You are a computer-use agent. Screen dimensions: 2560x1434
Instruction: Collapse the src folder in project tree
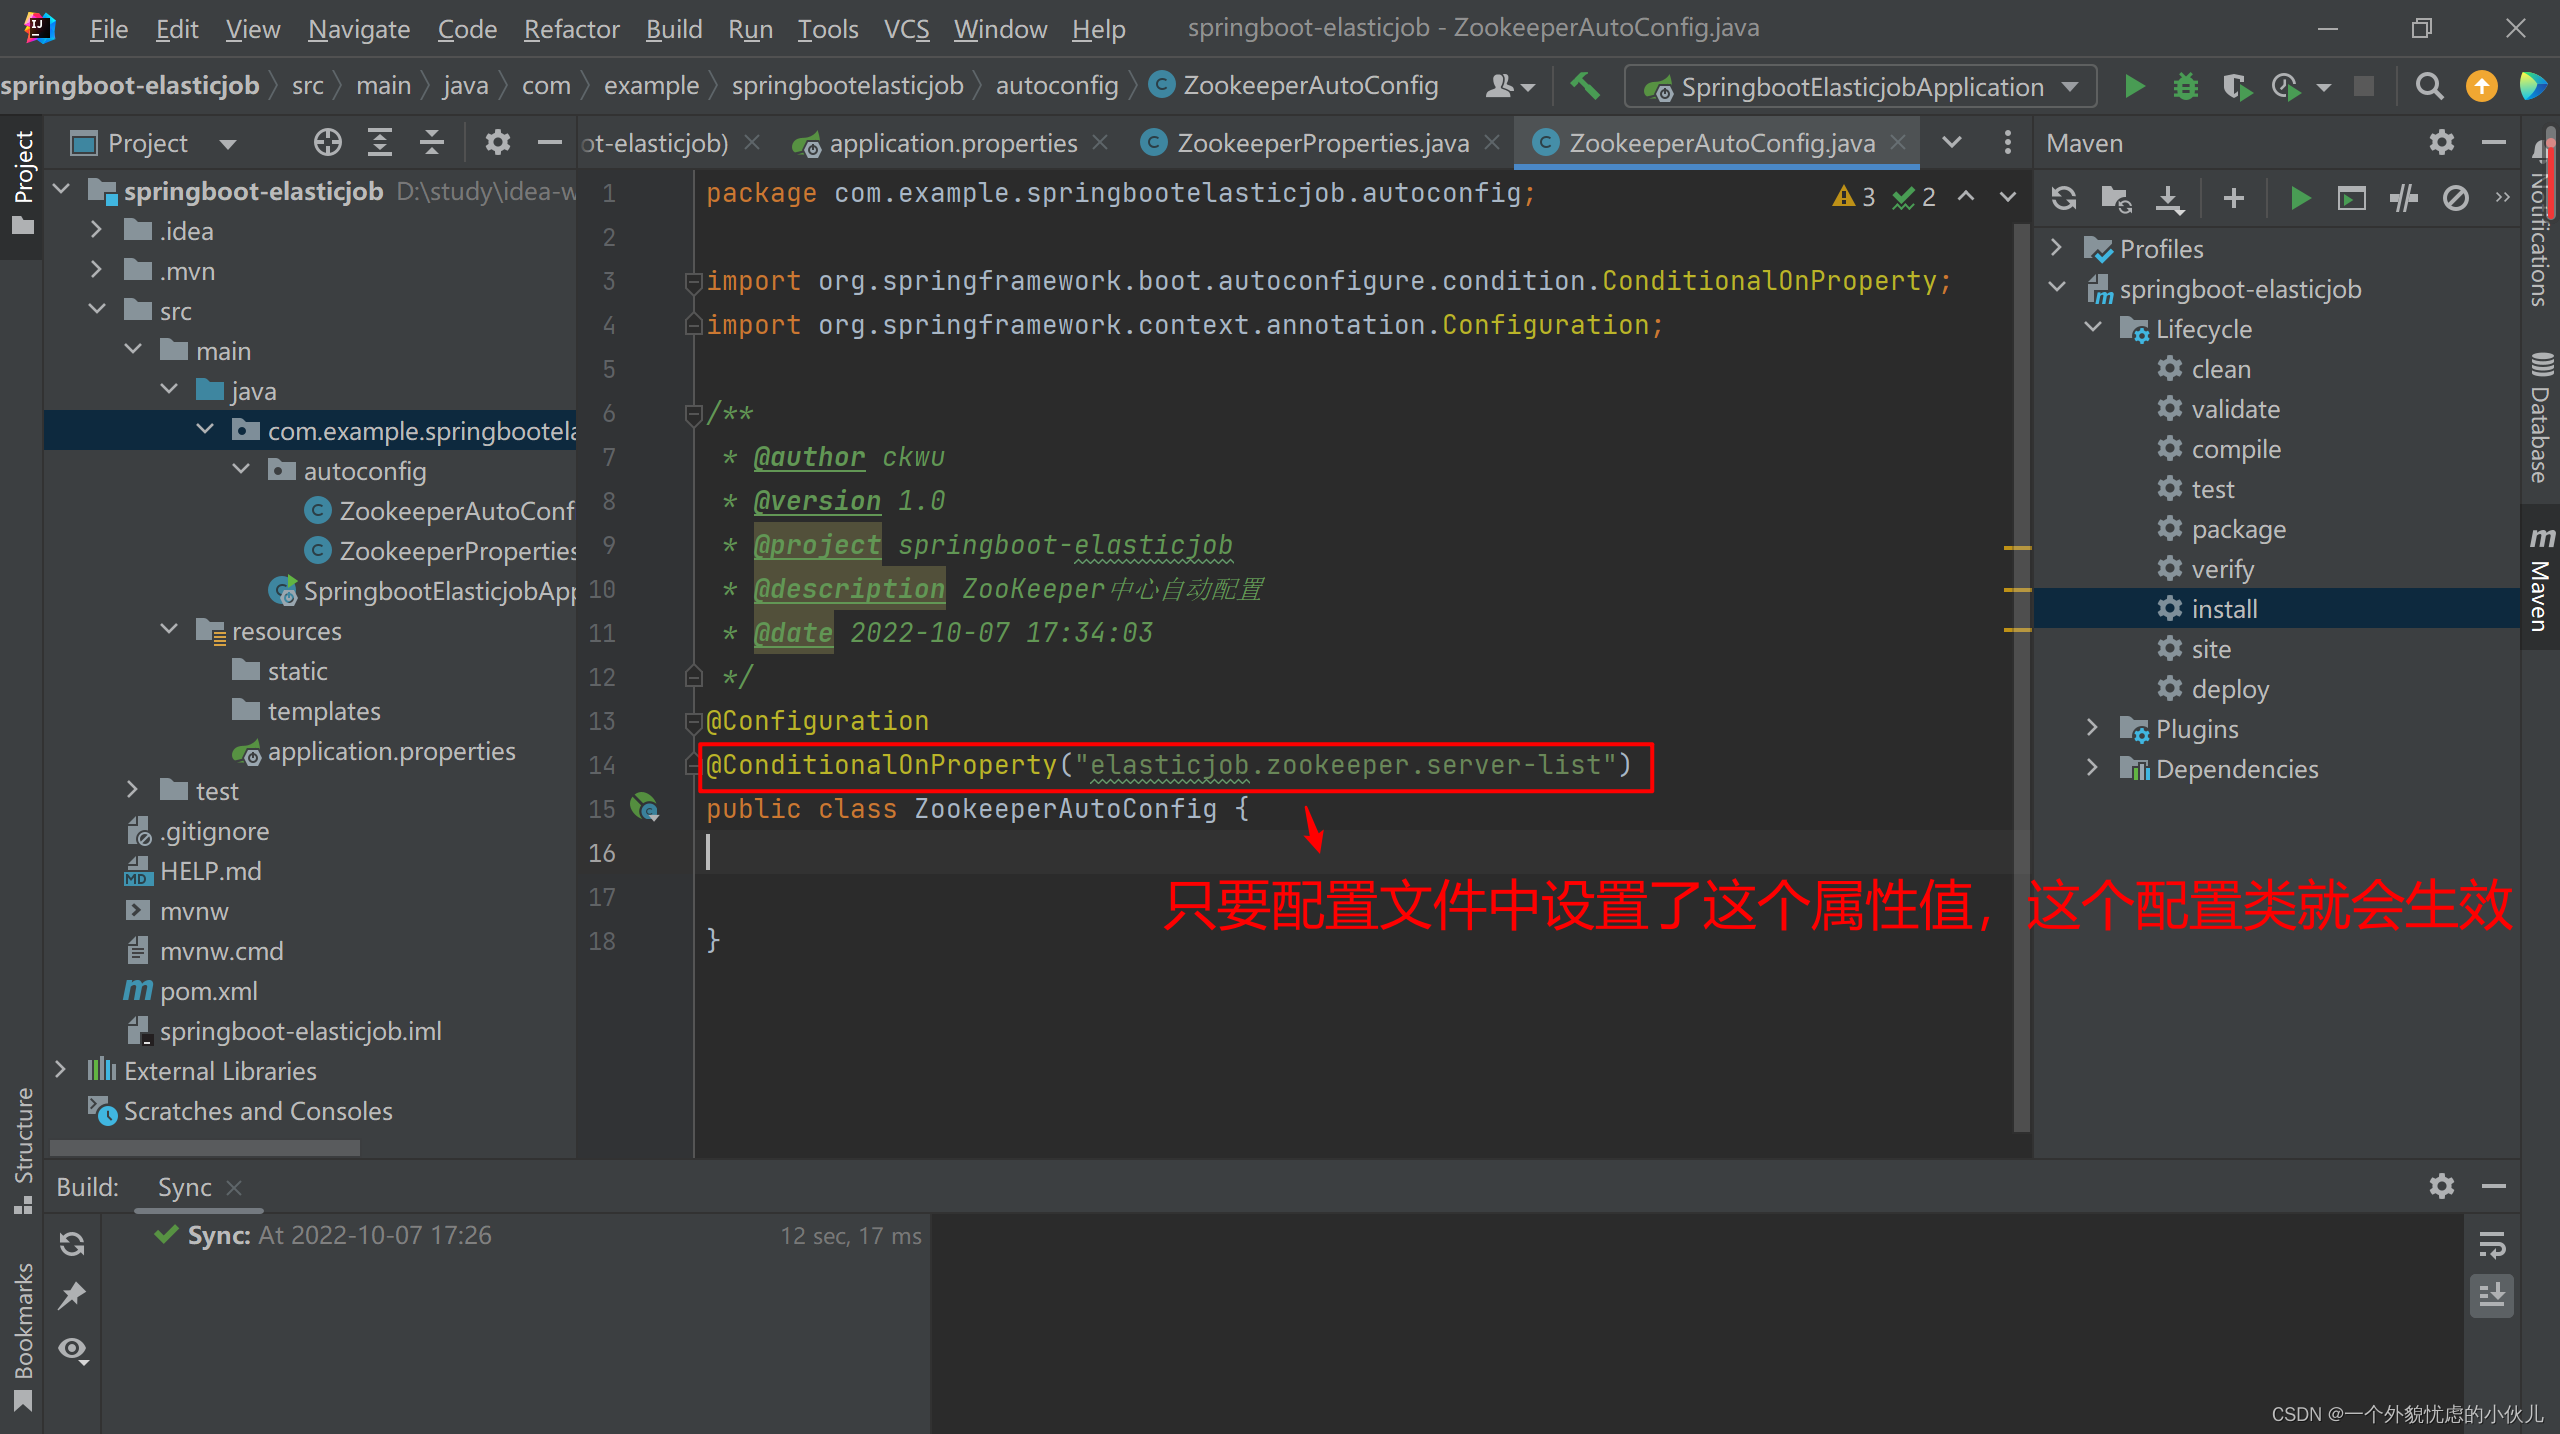click(97, 310)
